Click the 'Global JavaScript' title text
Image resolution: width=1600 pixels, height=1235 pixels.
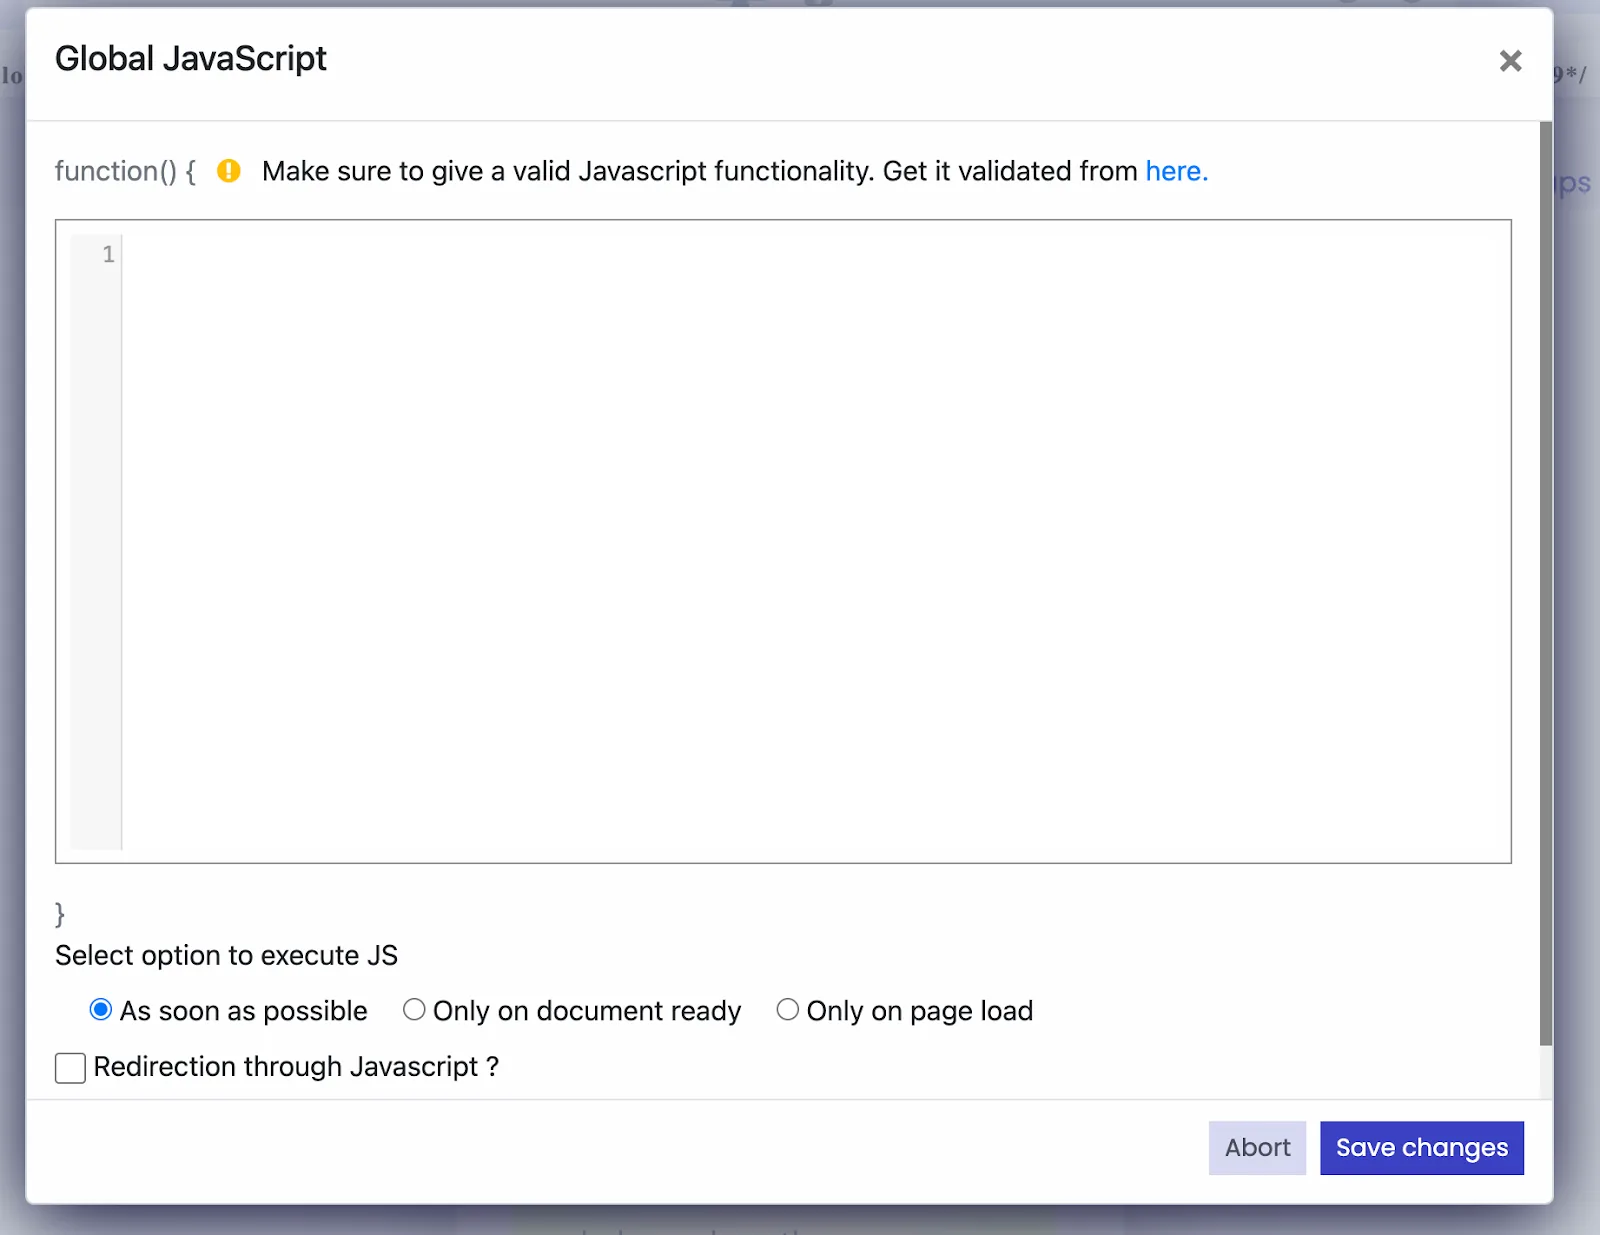click(190, 59)
